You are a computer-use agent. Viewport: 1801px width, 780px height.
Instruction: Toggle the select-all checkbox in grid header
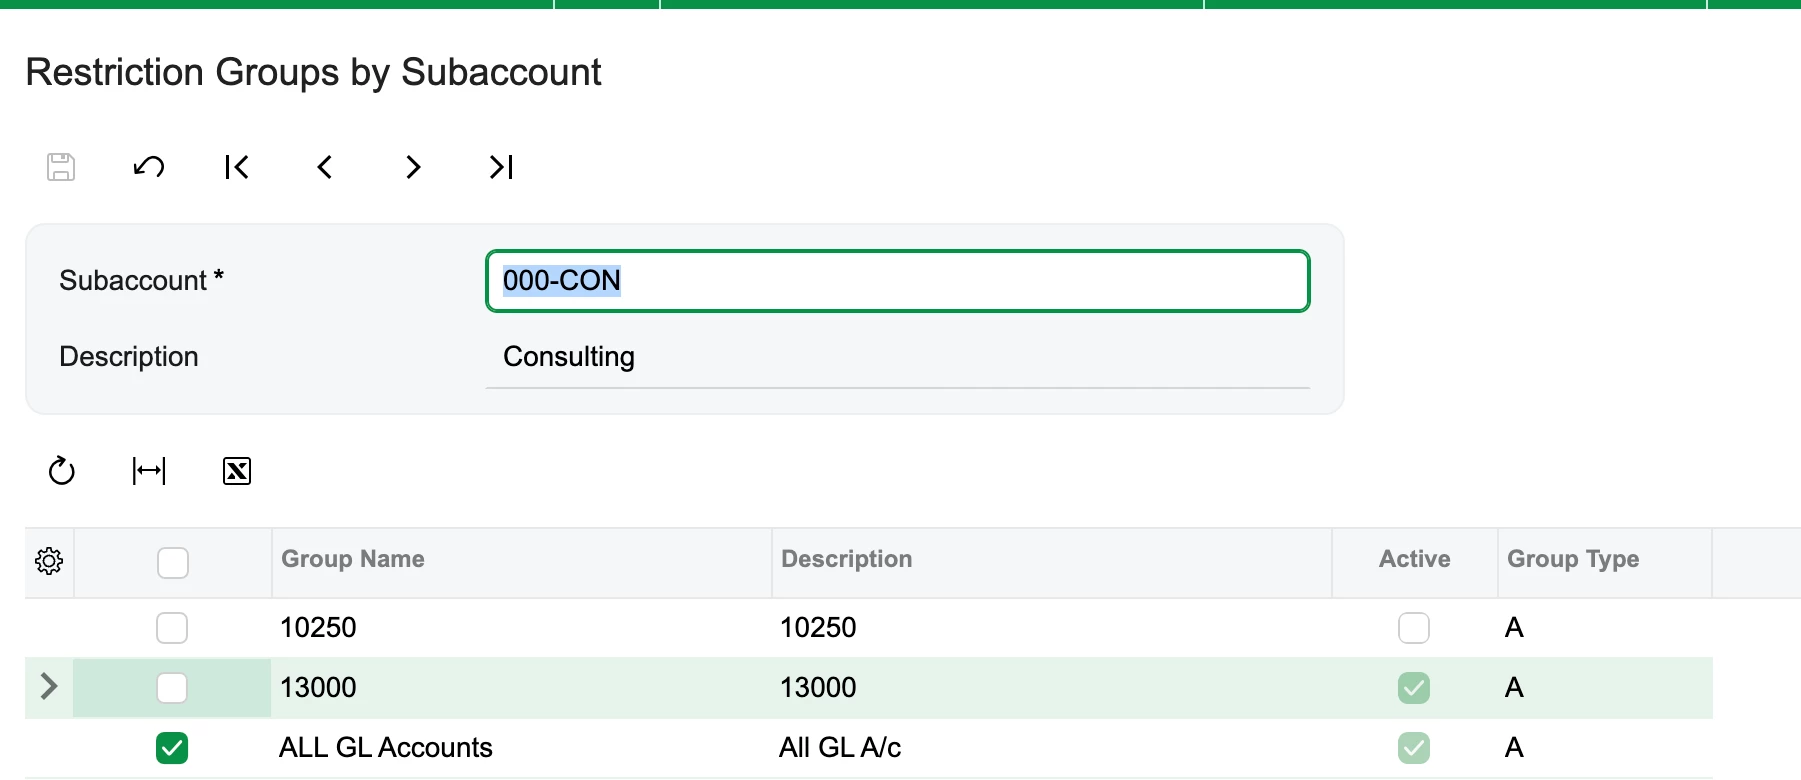pyautogui.click(x=173, y=563)
